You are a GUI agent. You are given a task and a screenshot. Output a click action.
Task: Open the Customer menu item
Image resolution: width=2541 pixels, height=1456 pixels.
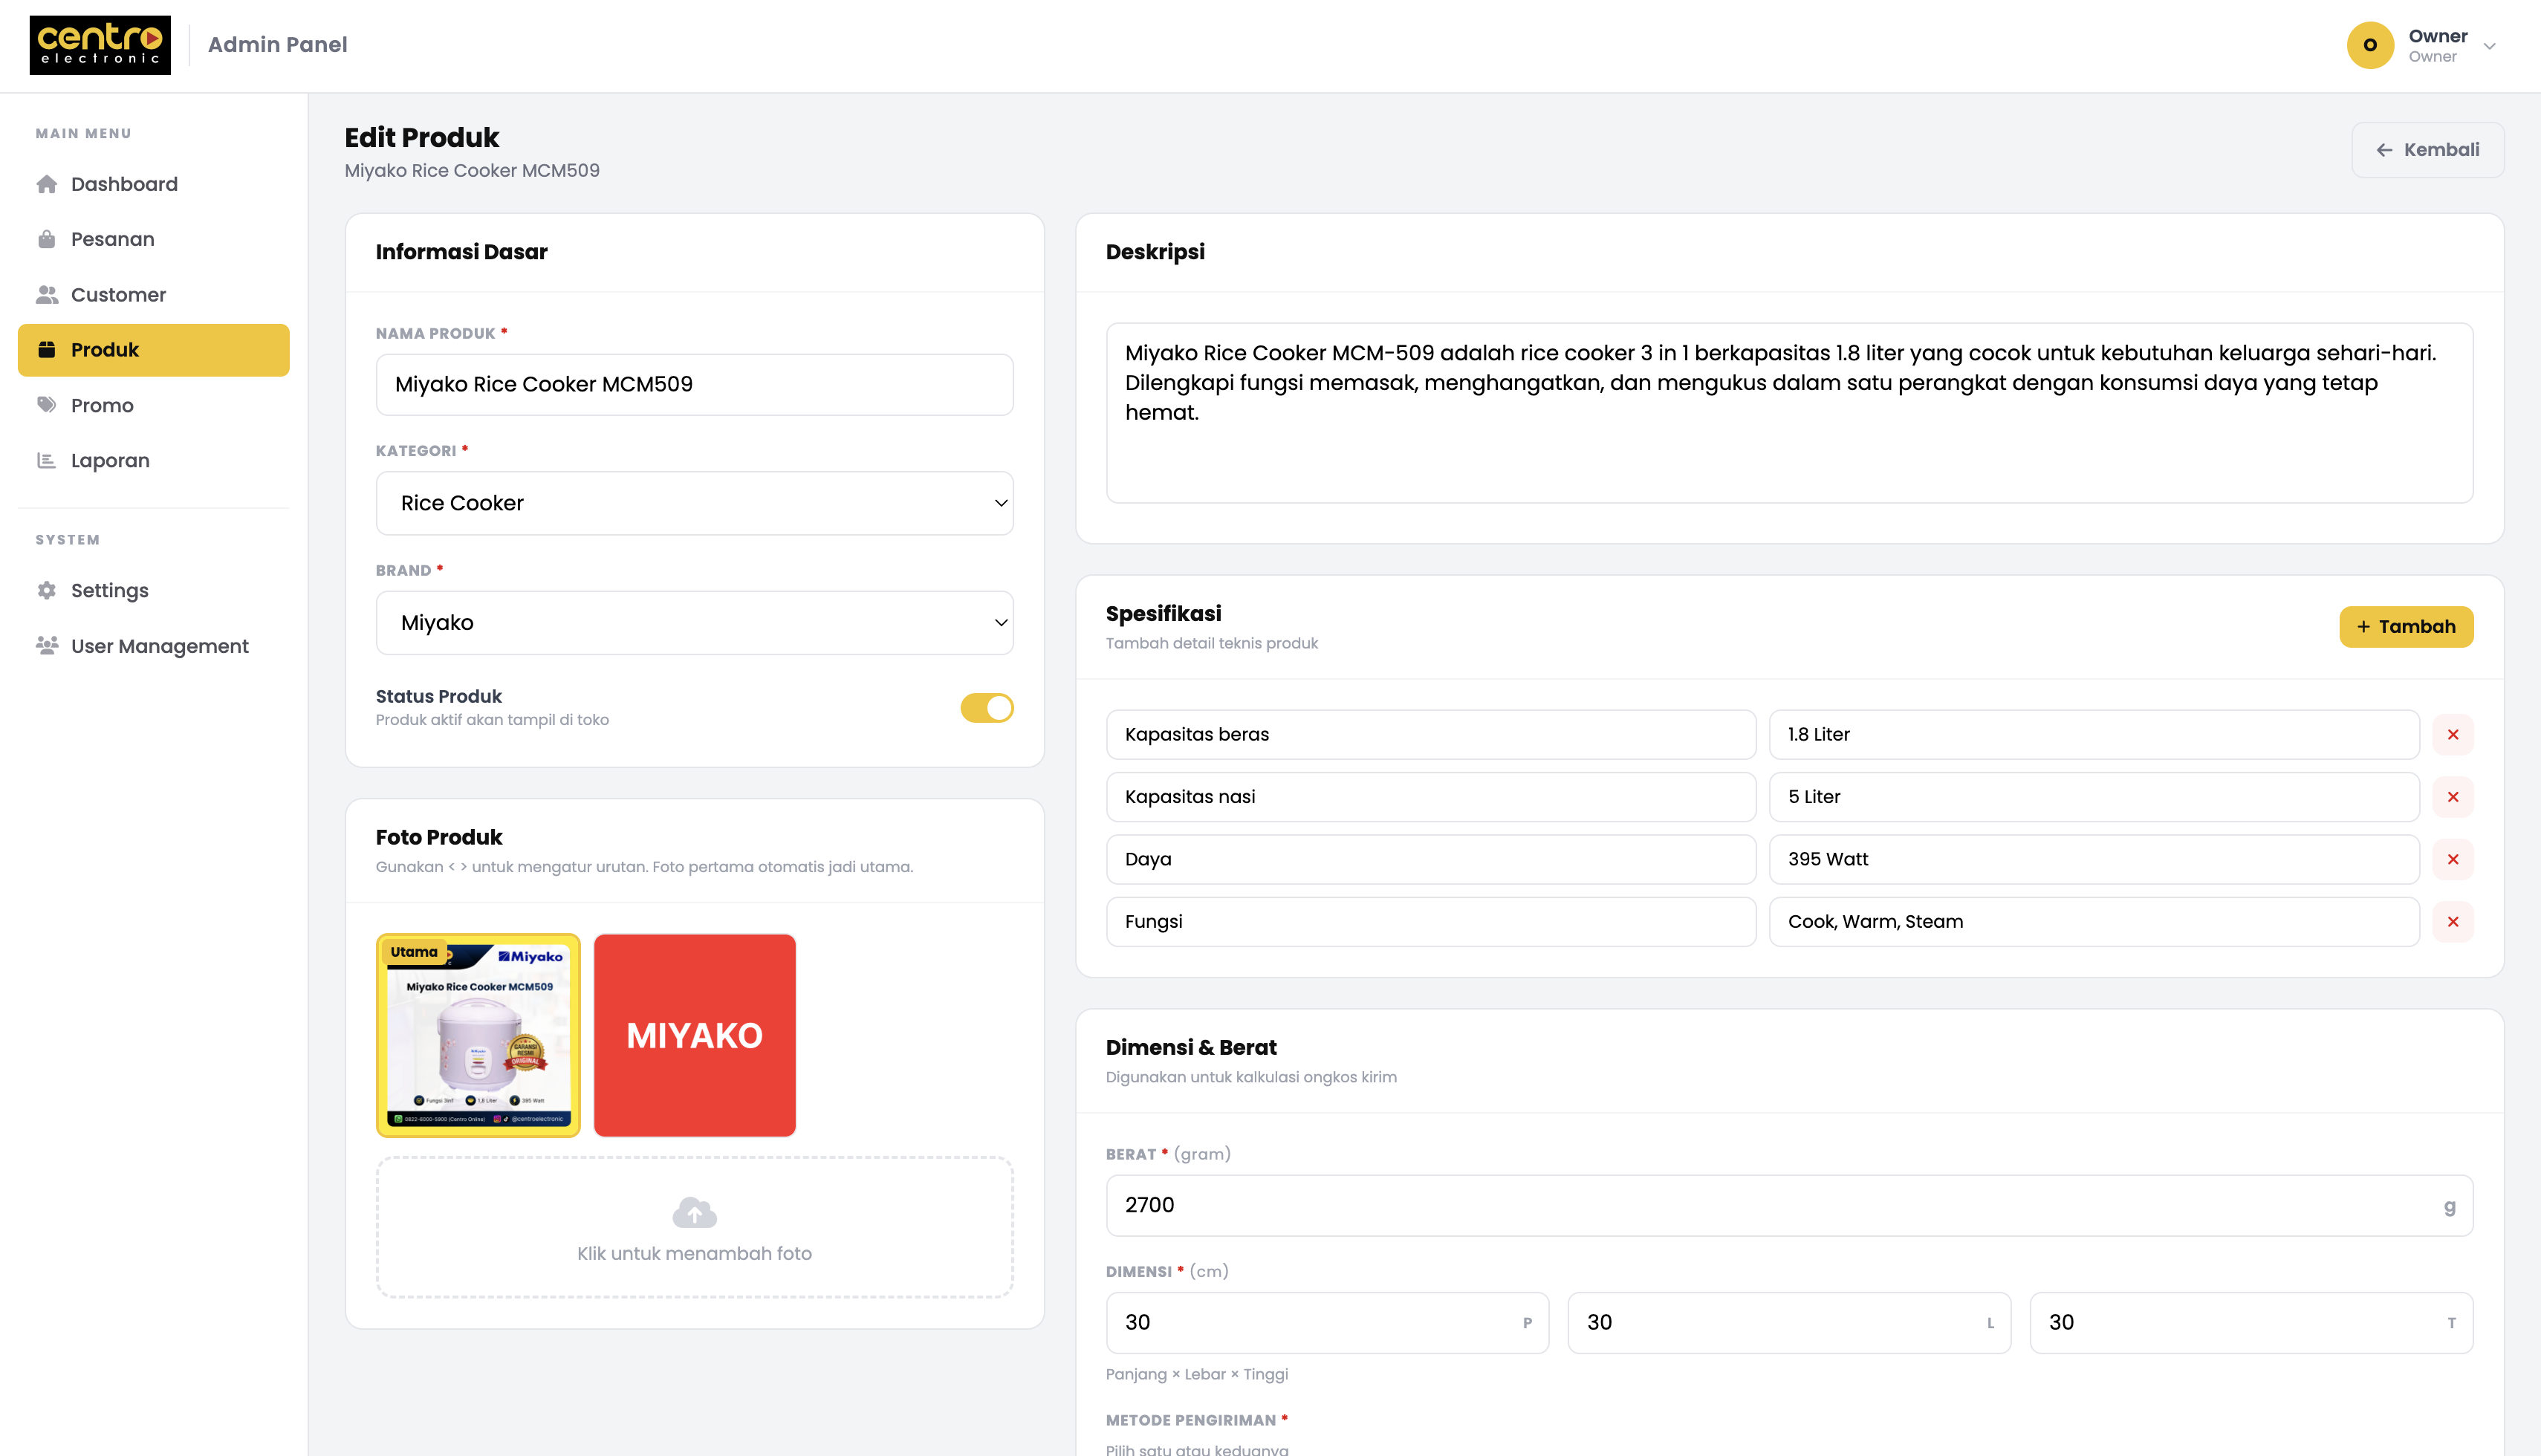click(x=154, y=295)
